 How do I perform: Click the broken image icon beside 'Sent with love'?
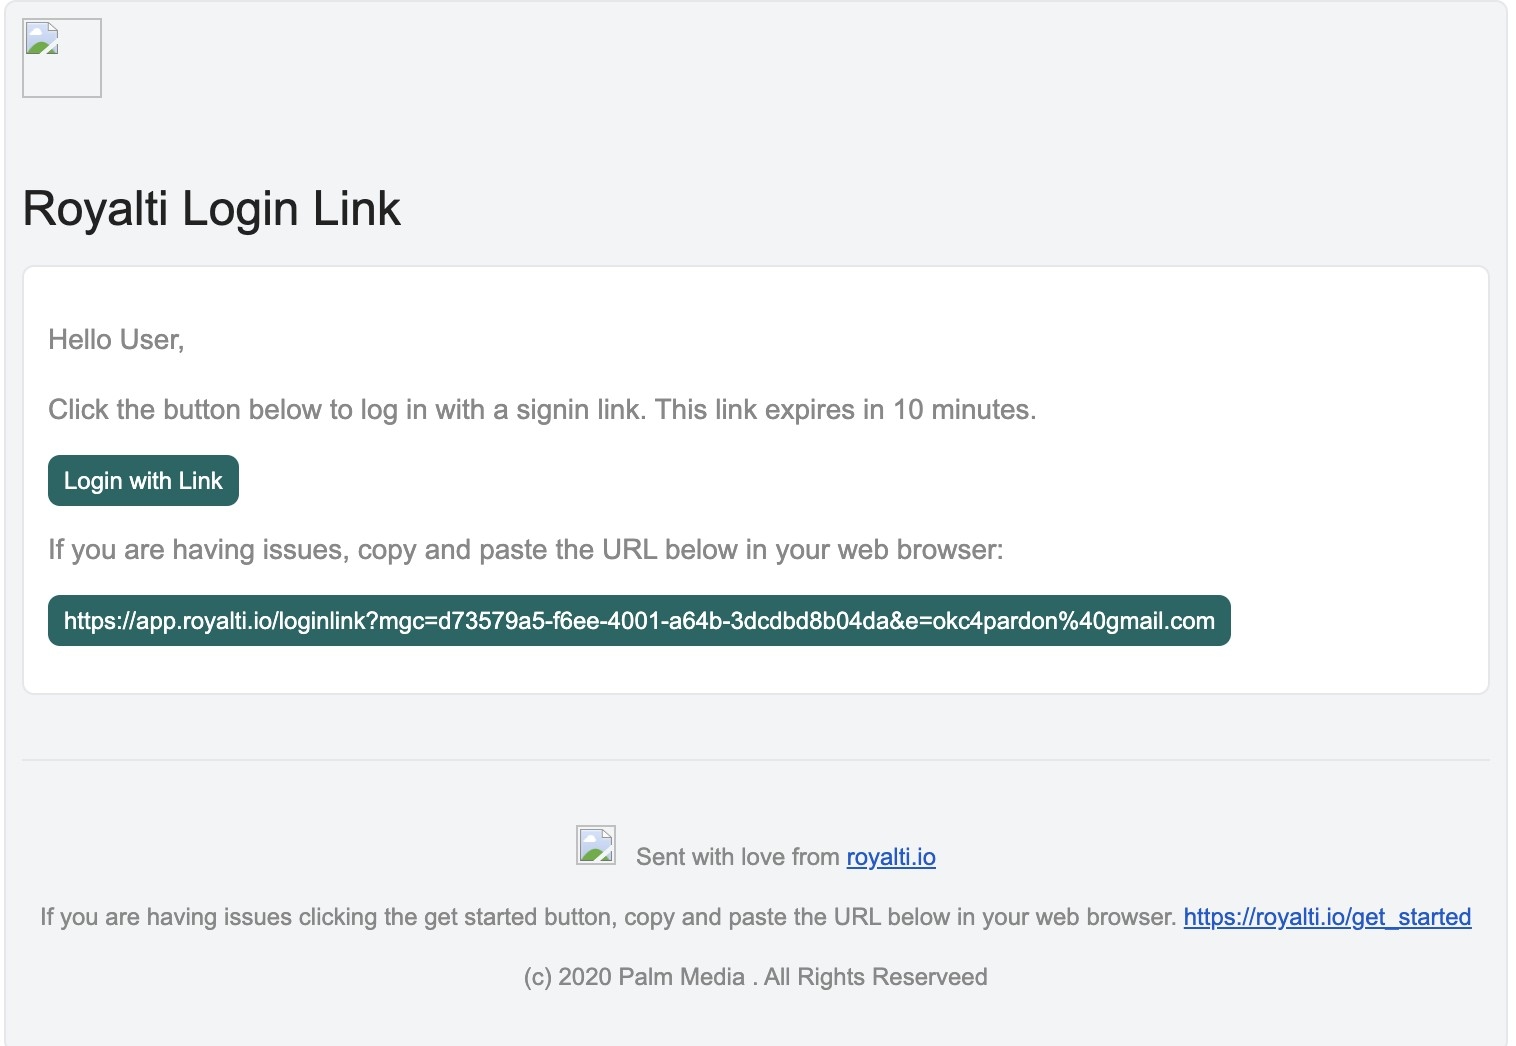pos(596,845)
